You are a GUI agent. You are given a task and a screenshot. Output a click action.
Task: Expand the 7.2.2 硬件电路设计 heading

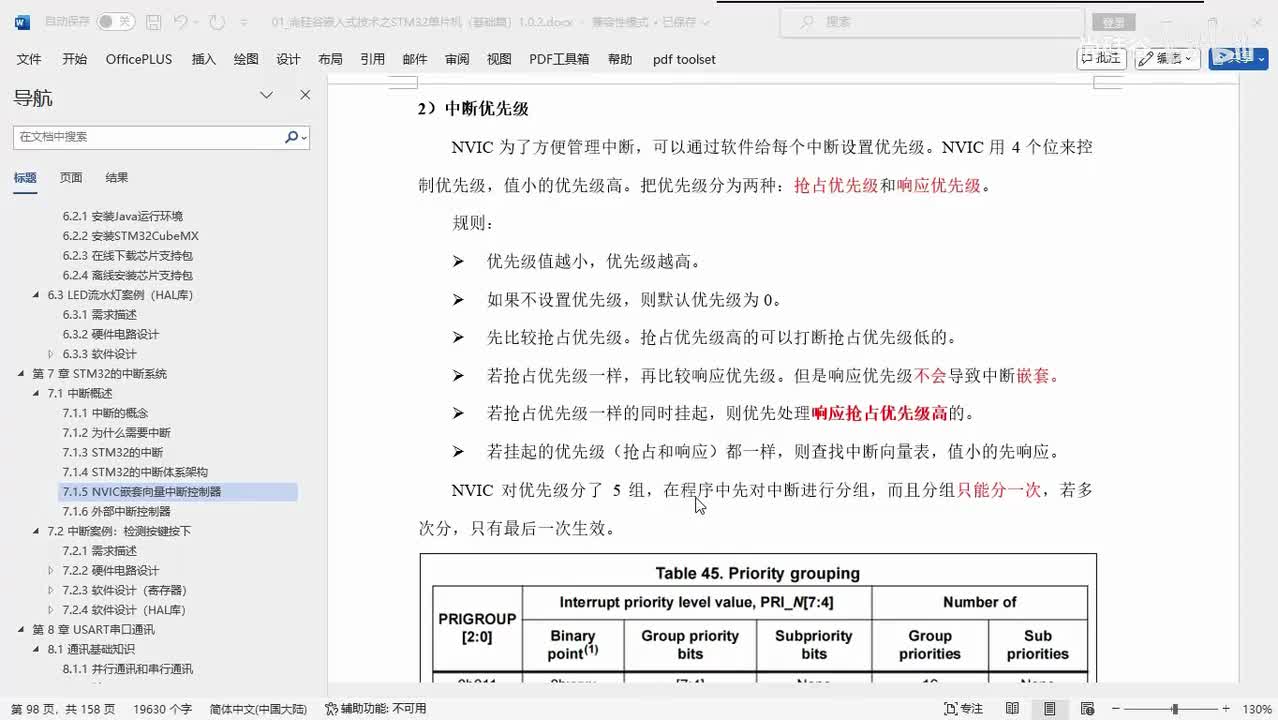coord(51,570)
